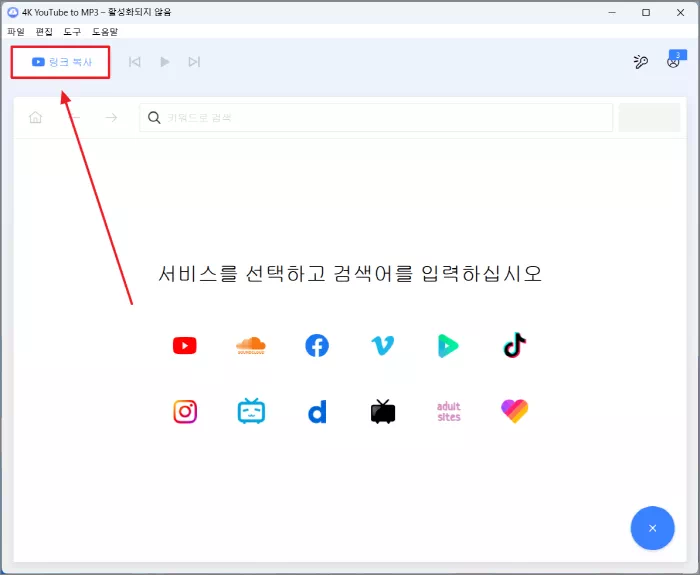Open the 편집 menu

(44, 32)
